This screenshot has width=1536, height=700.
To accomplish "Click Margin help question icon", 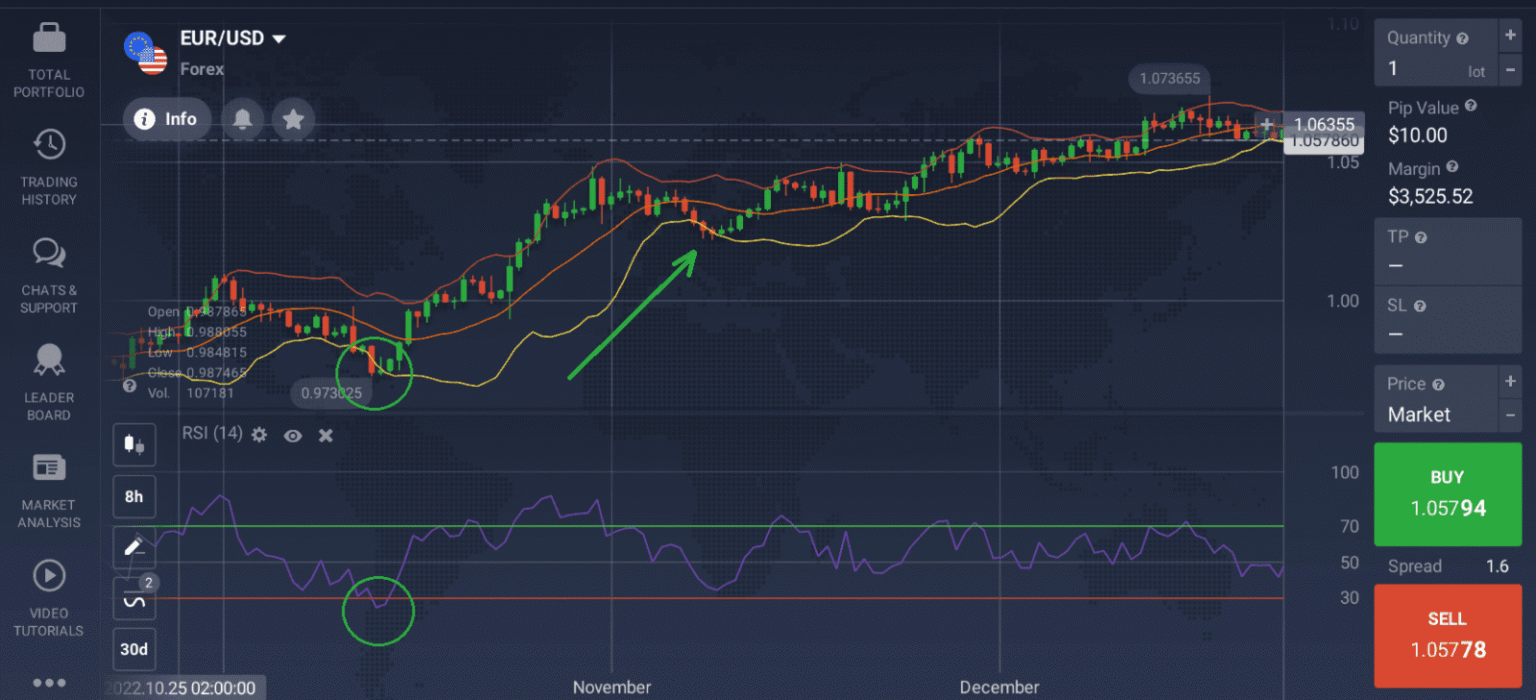I will (x=1452, y=168).
